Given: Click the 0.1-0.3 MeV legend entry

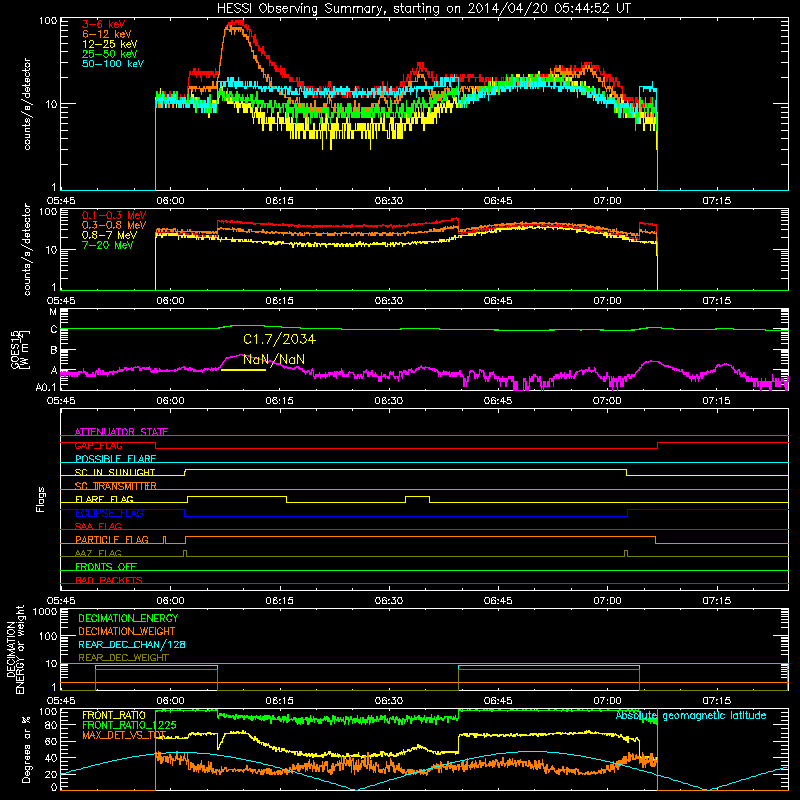Looking at the screenshot, I should pos(114,215).
